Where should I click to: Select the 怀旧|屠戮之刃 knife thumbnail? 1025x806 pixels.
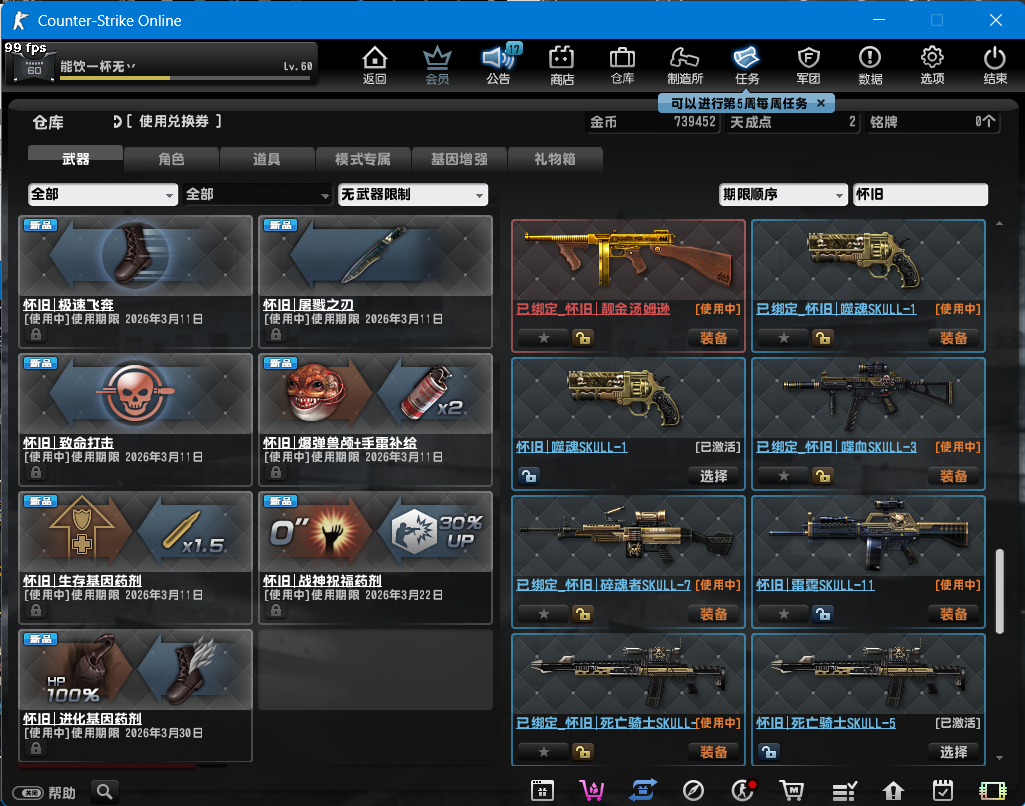pos(375,256)
